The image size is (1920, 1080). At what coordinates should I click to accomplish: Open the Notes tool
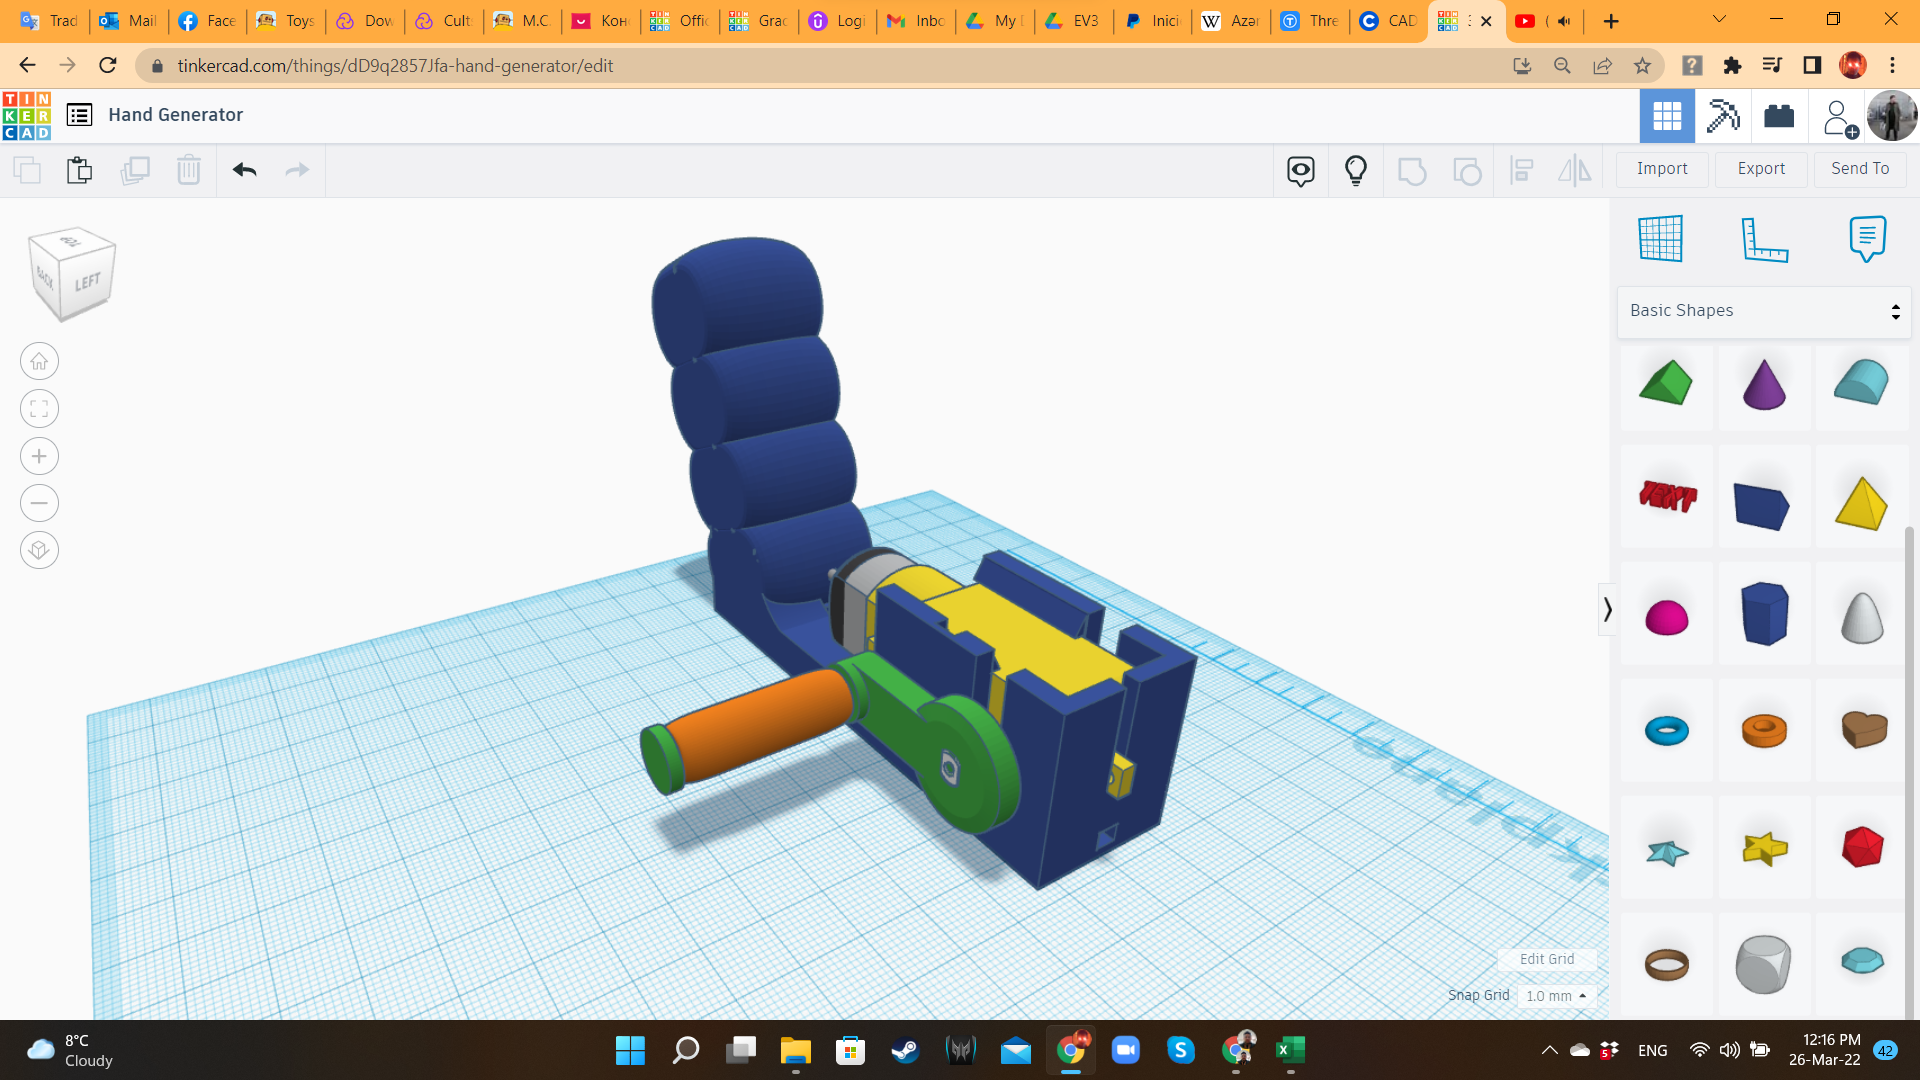click(x=1867, y=239)
